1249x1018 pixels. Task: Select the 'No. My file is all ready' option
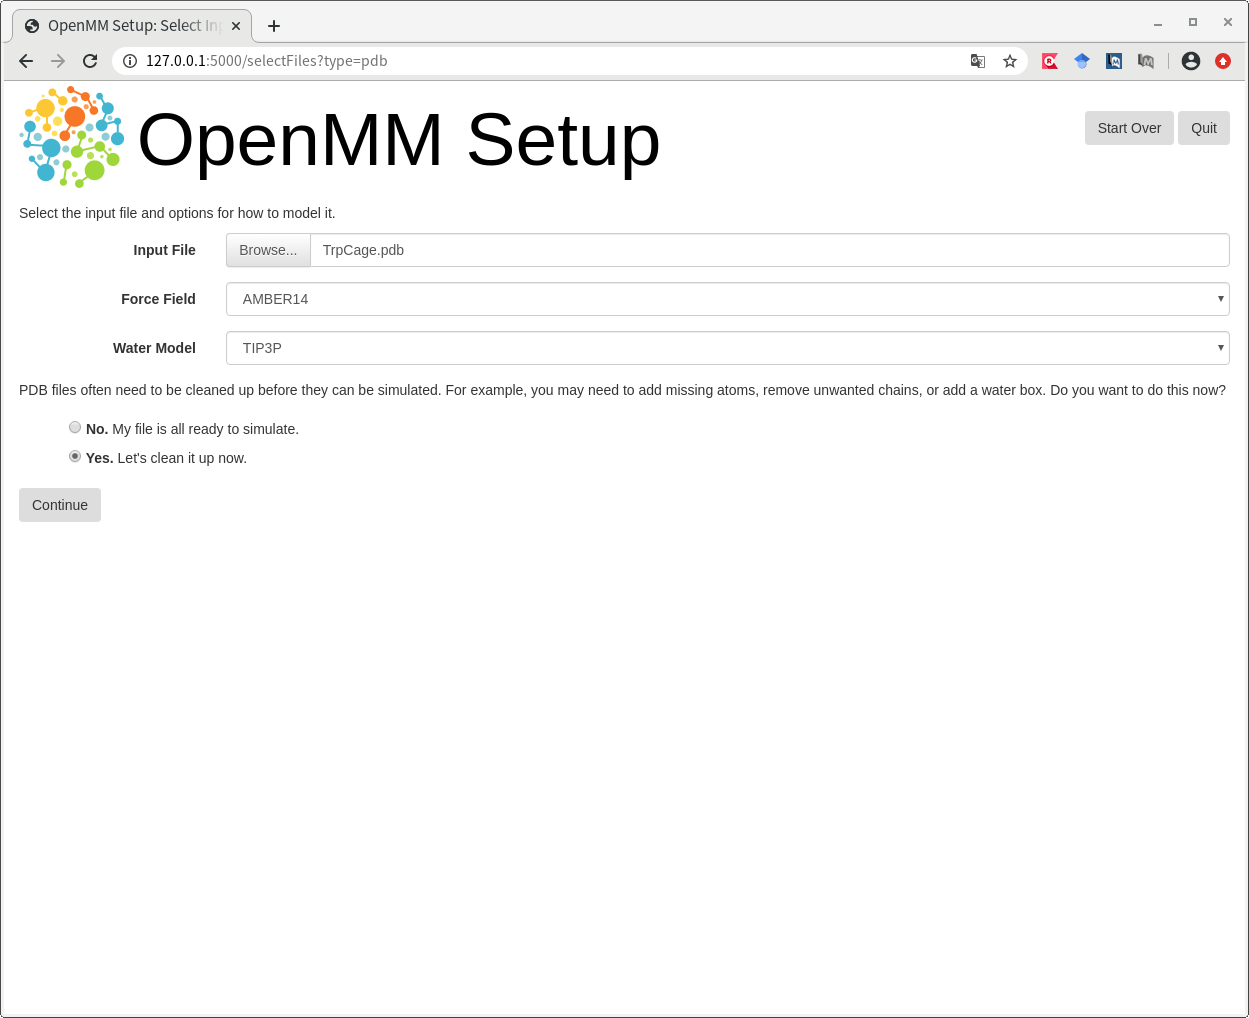pyautogui.click(x=75, y=428)
